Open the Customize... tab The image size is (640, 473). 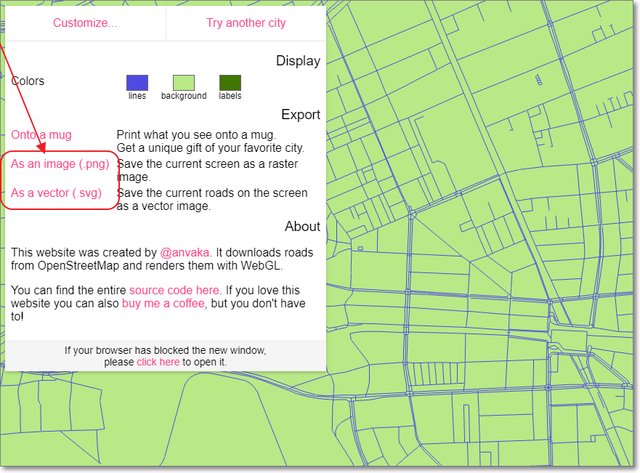click(85, 22)
